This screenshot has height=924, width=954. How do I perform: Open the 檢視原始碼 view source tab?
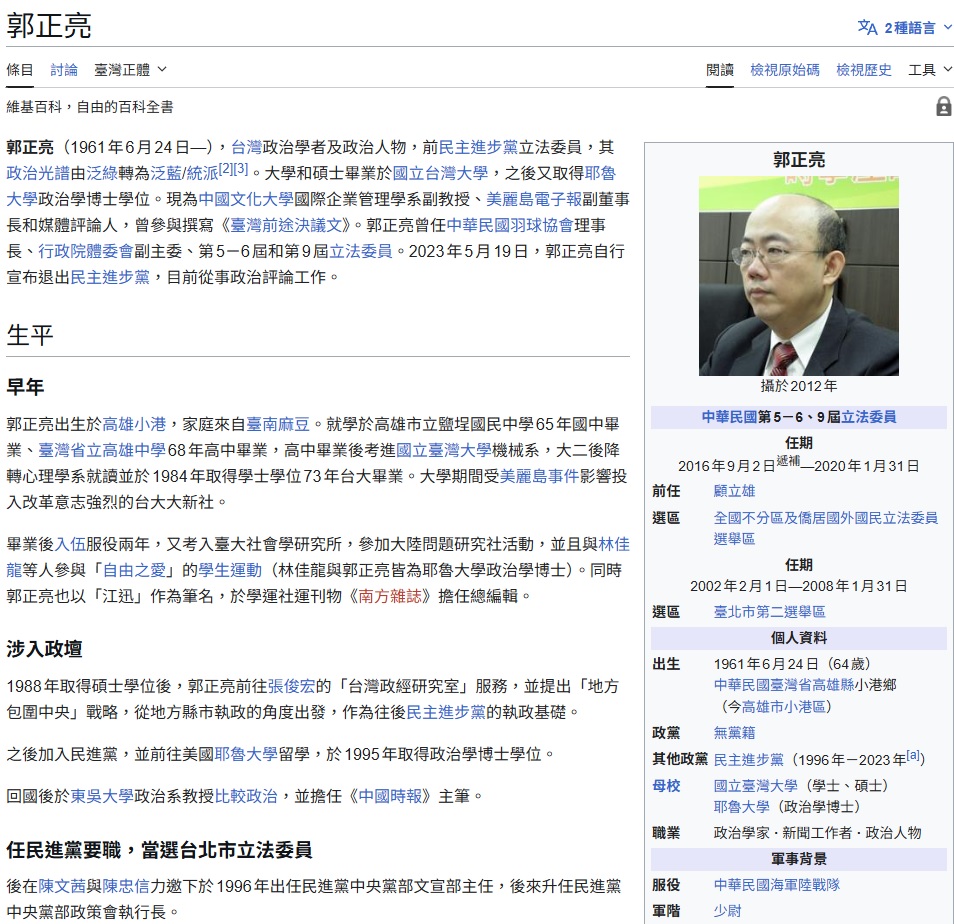(784, 70)
